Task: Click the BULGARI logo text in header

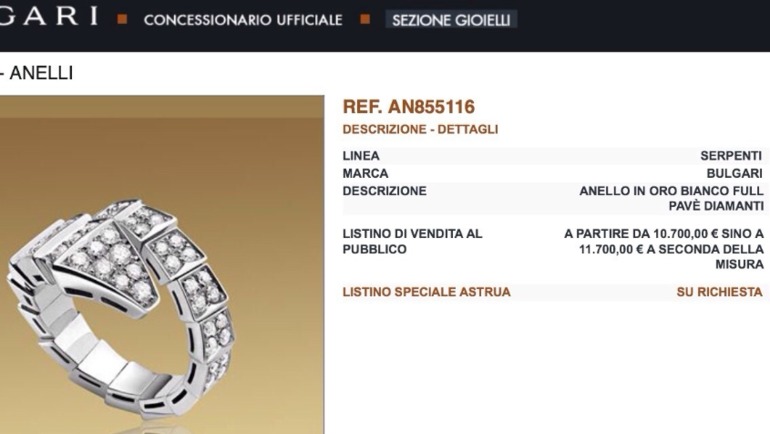Action: tap(48, 16)
